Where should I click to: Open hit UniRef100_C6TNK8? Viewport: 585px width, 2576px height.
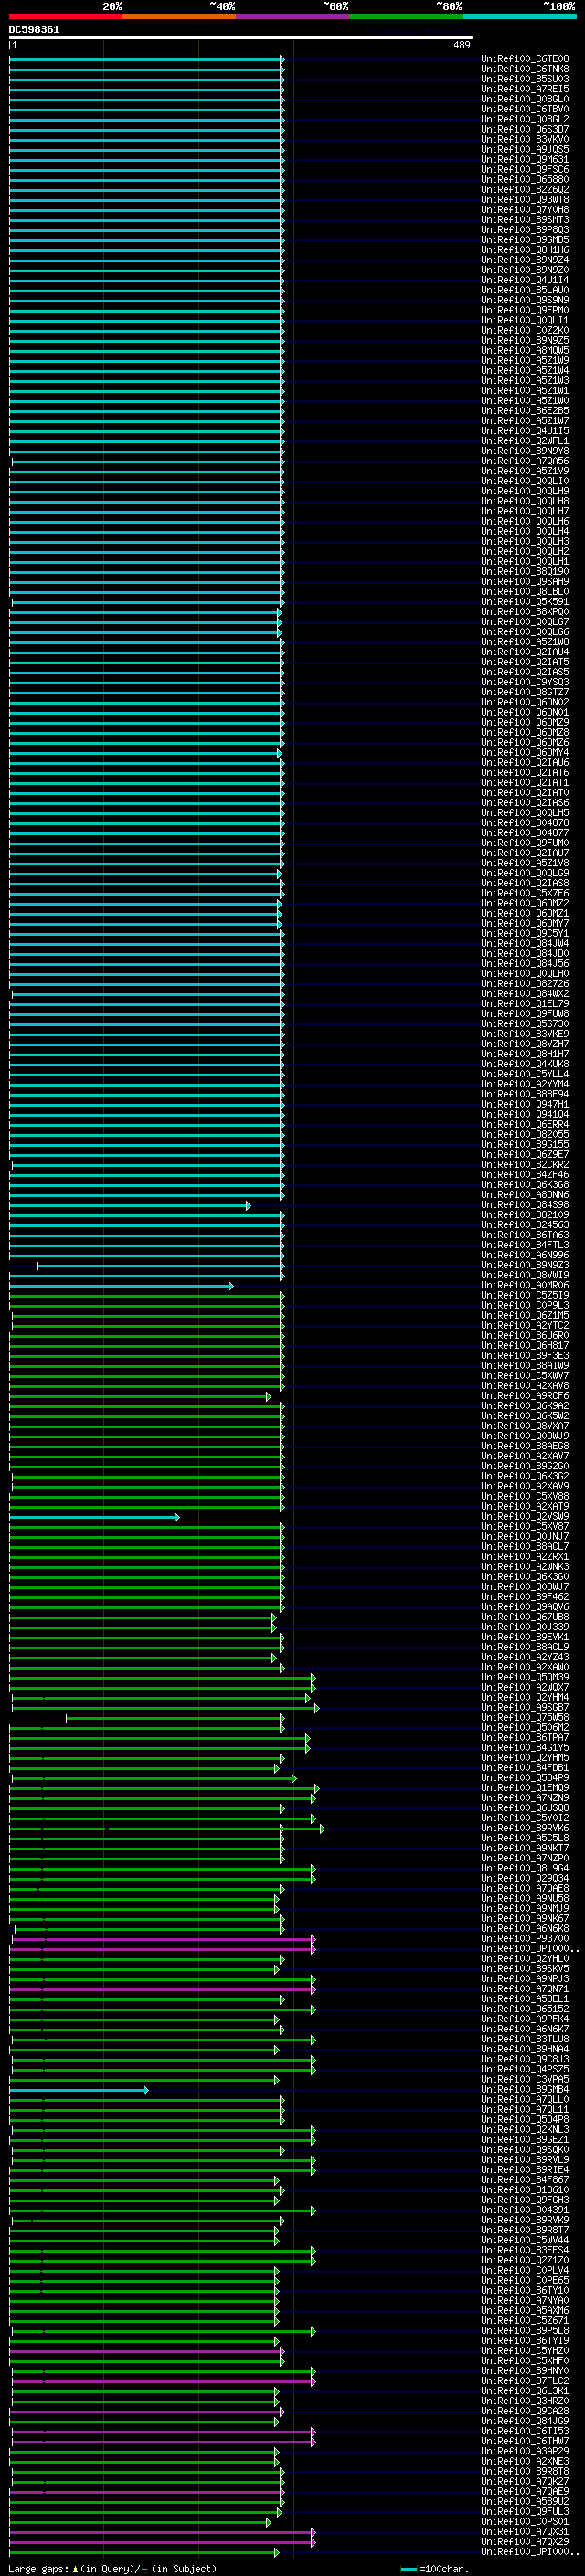525,69
